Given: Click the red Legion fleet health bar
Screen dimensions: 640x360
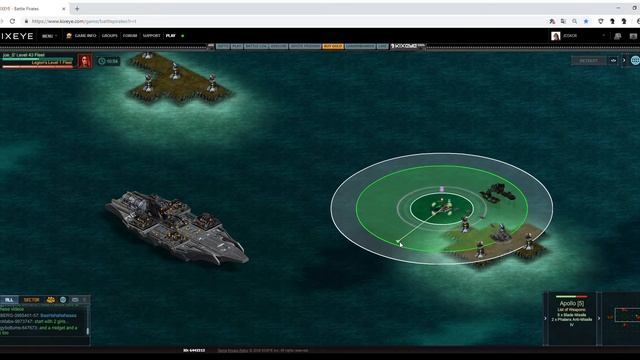Looking at the screenshot, I should click(38, 66).
